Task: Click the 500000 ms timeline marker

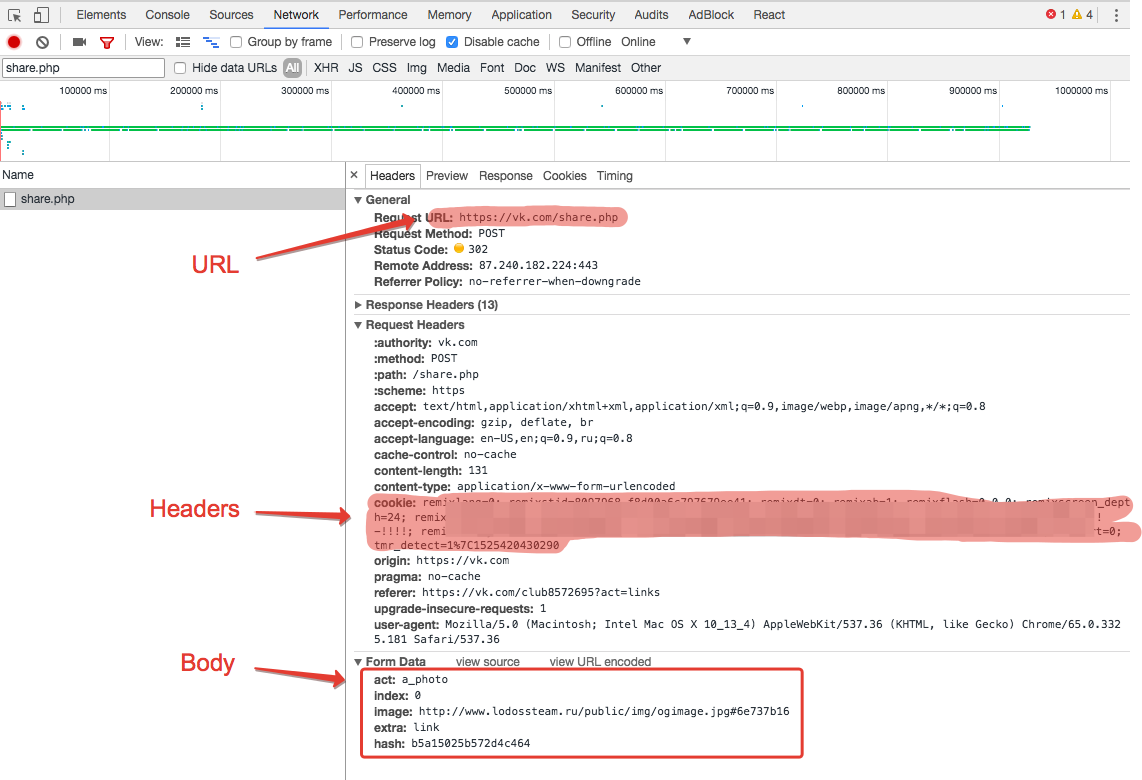Action: coord(528,91)
